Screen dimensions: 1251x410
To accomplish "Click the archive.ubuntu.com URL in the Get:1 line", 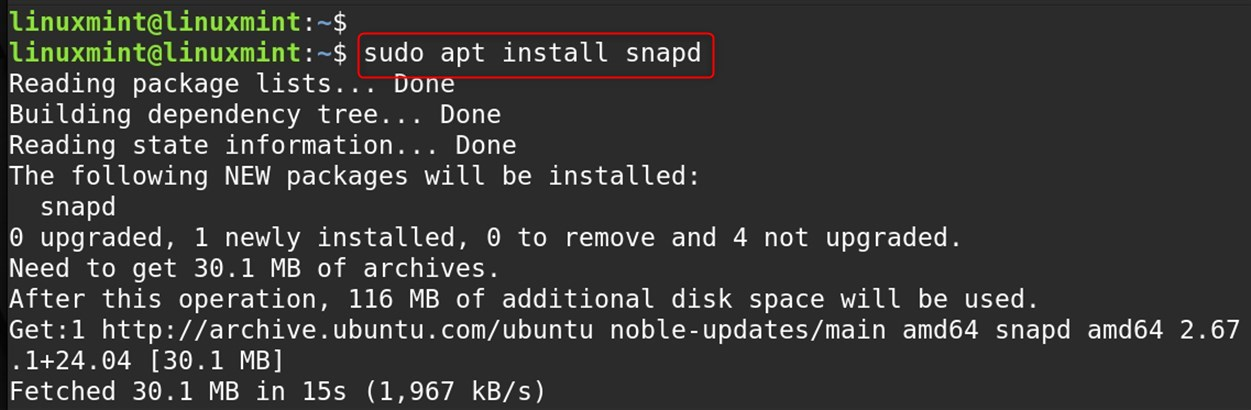I will pos(349,330).
